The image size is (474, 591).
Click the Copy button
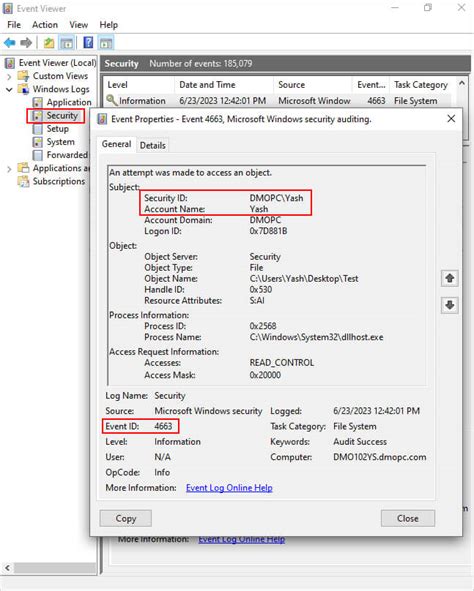point(125,519)
